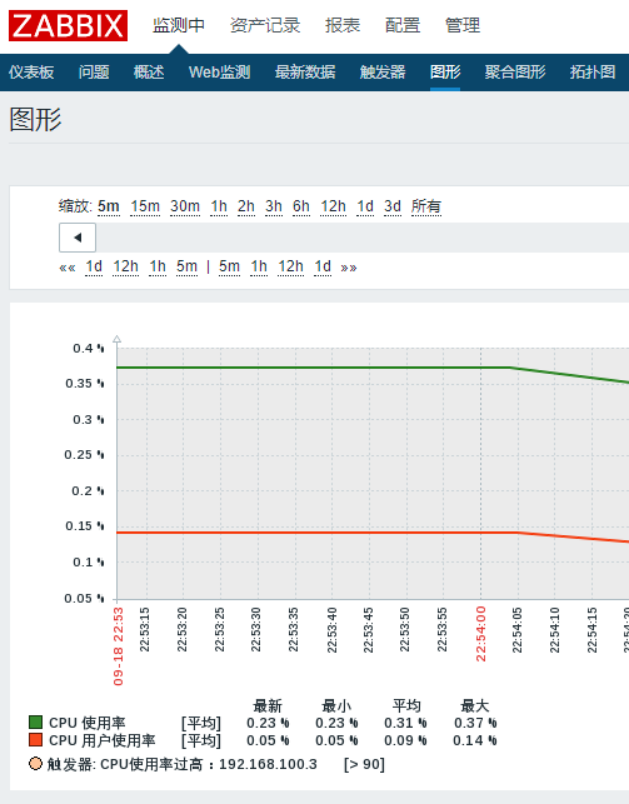Switch to the 最新数据 tab
Image resolution: width=629 pixels, height=804 pixels.
[x=305, y=72]
